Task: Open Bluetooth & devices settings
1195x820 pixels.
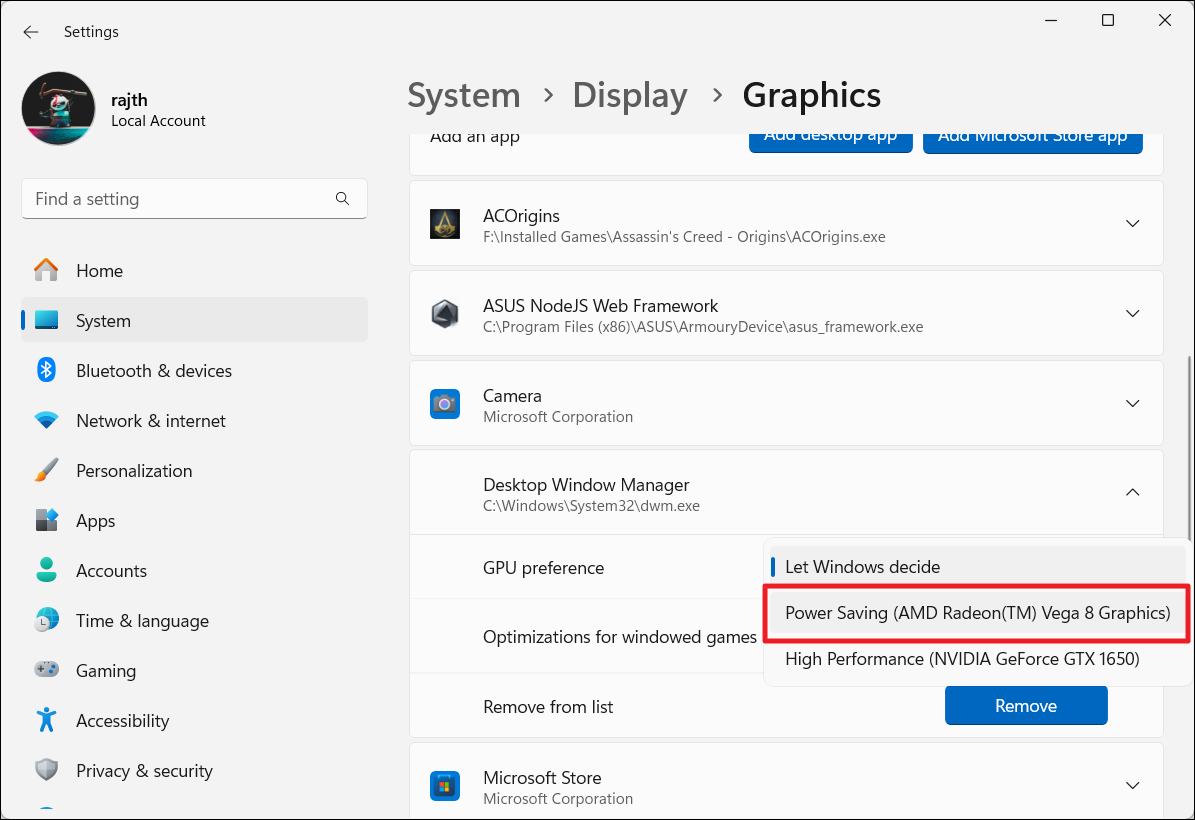Action: pos(153,371)
